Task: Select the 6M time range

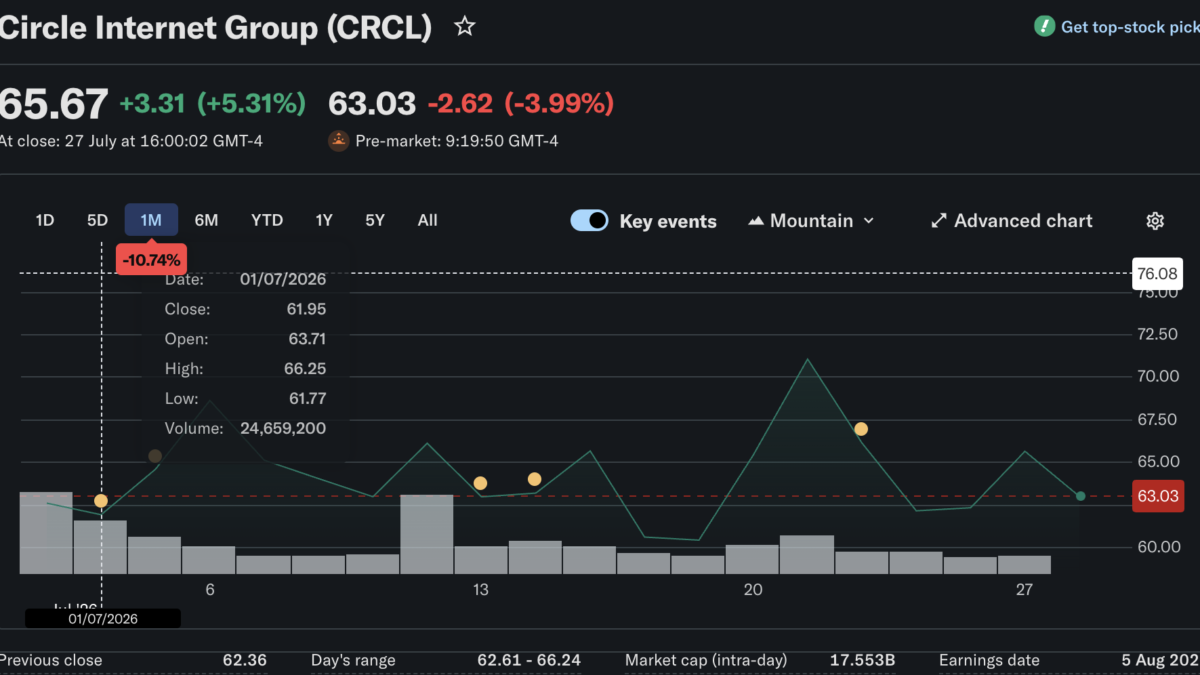Action: pos(206,220)
